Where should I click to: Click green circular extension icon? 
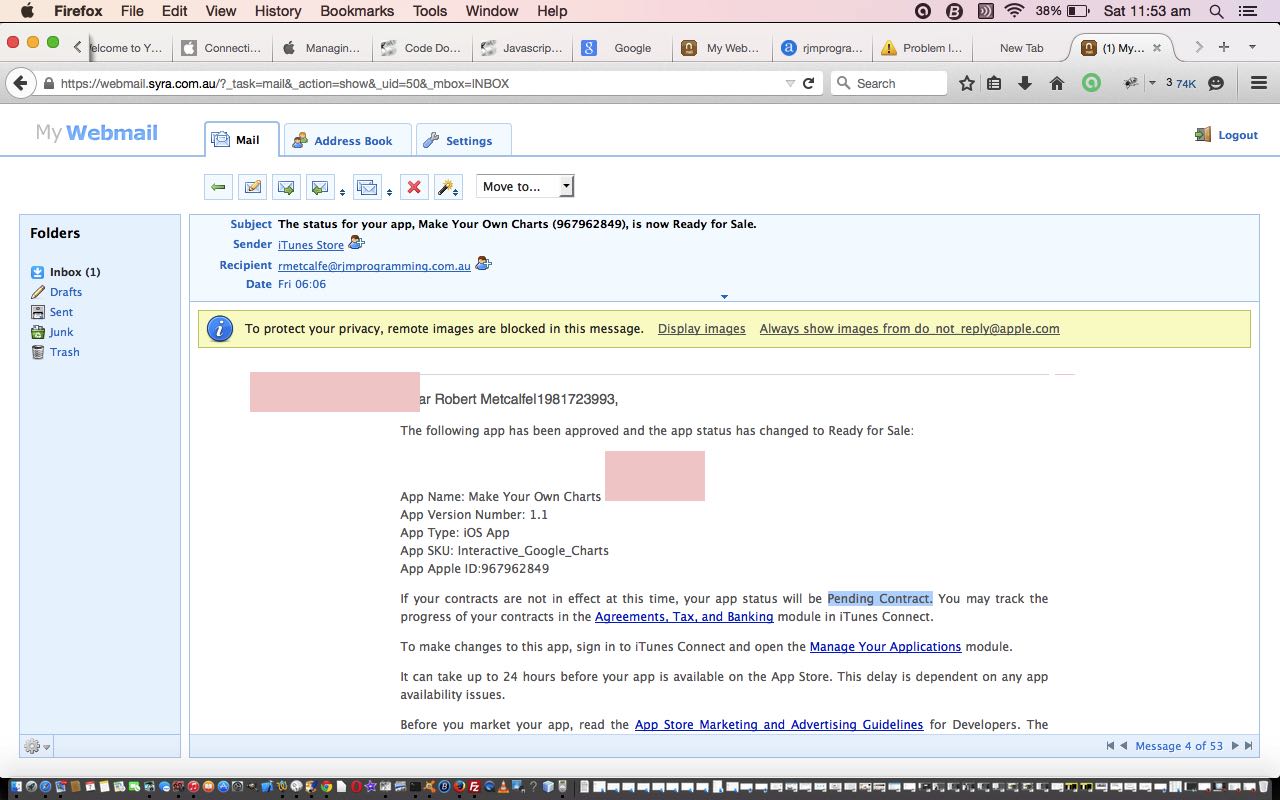pos(1091,84)
